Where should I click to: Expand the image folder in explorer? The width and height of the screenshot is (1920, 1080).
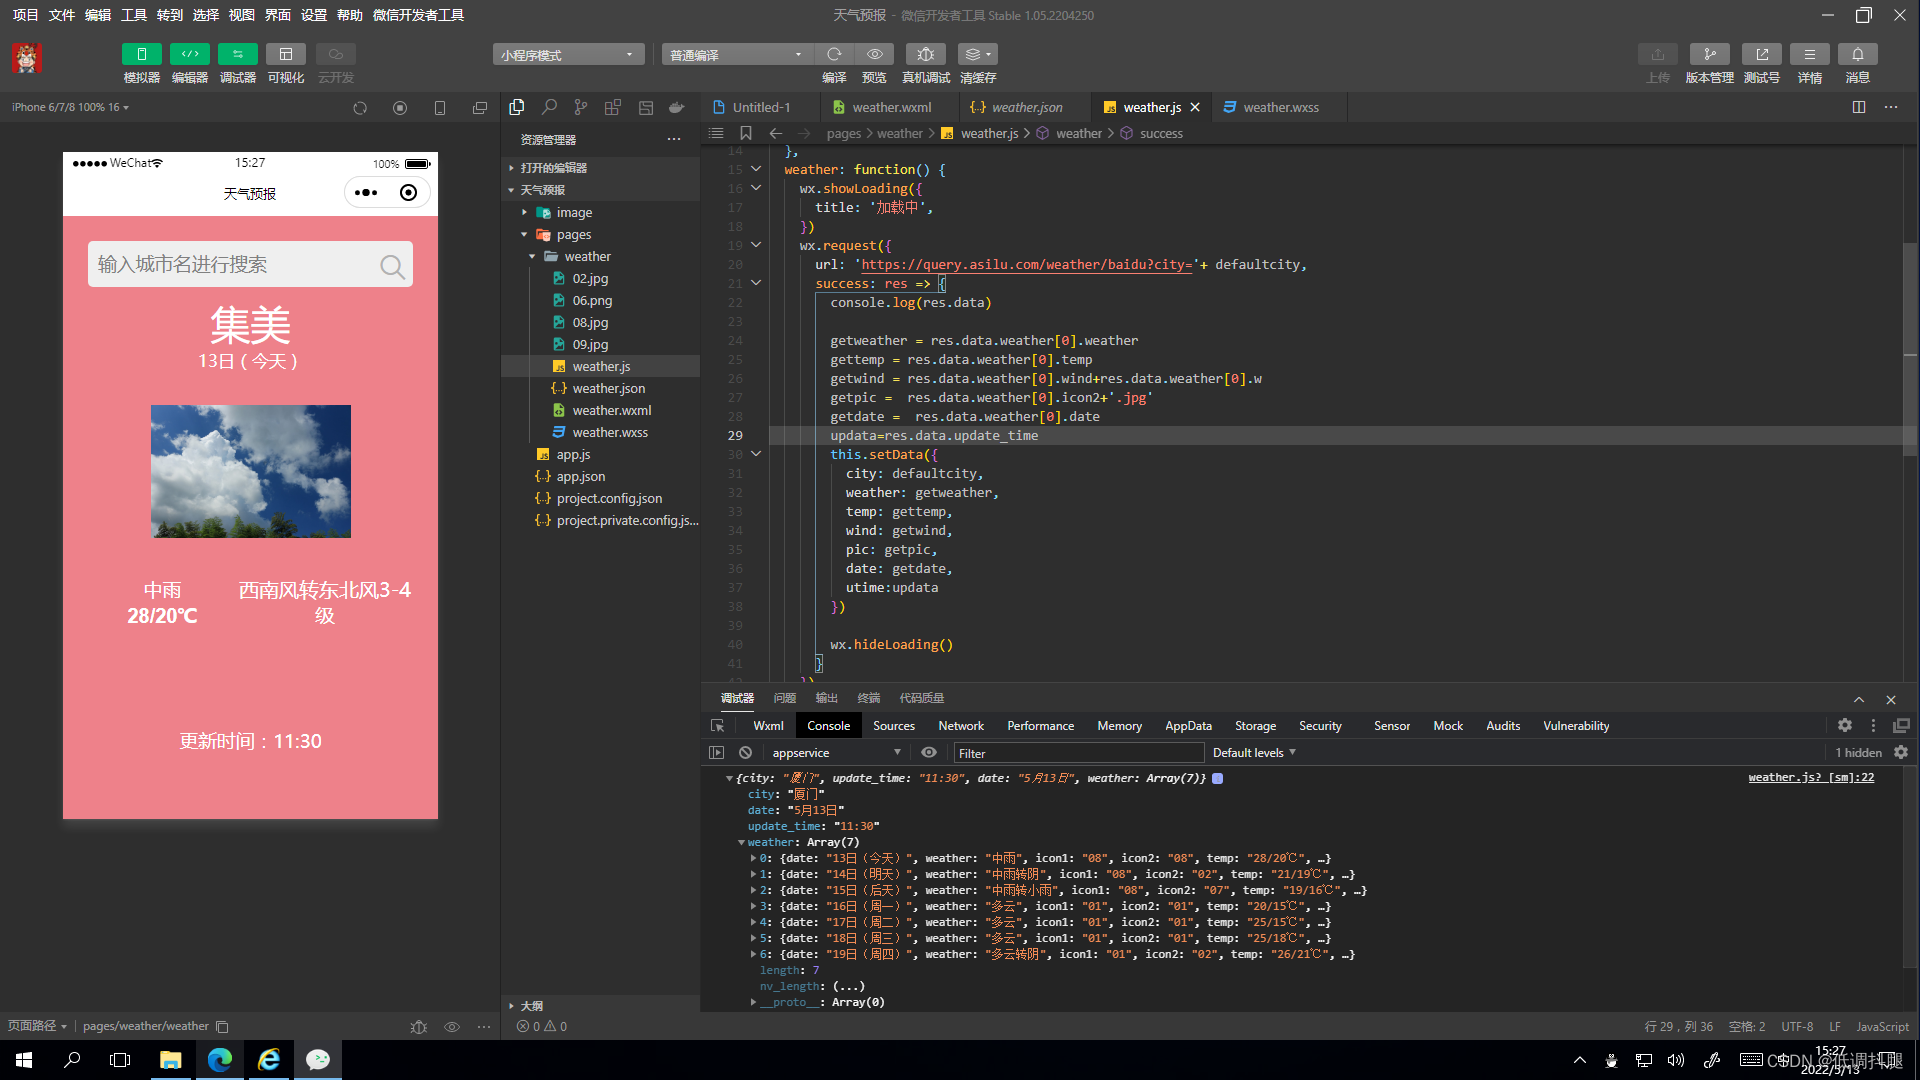[574, 212]
